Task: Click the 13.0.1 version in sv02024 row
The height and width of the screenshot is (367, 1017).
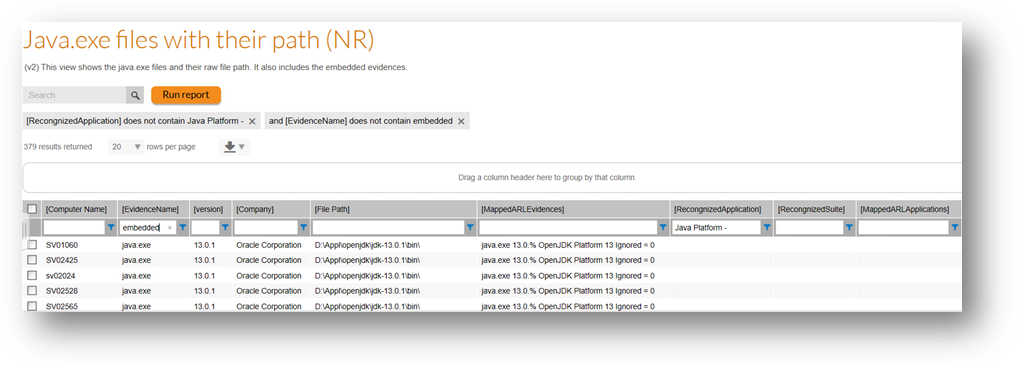Action: point(204,276)
